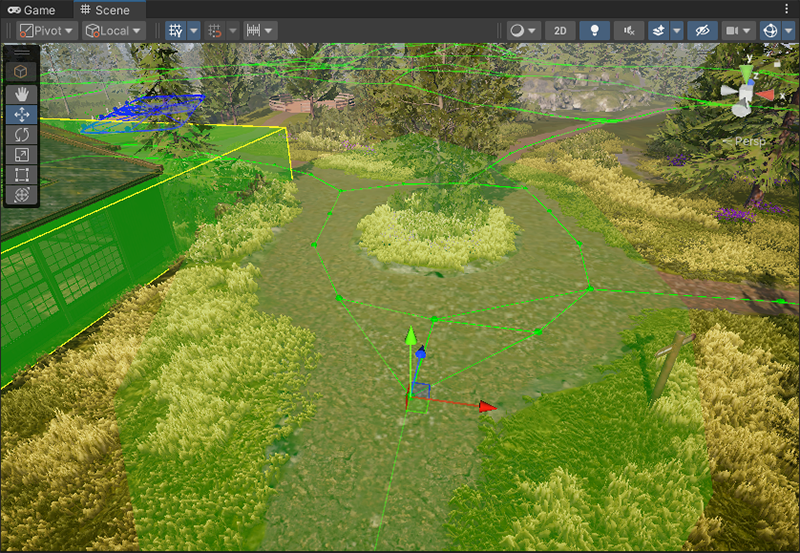
Task: Click the Persp projection label
Action: pyautogui.click(x=749, y=142)
